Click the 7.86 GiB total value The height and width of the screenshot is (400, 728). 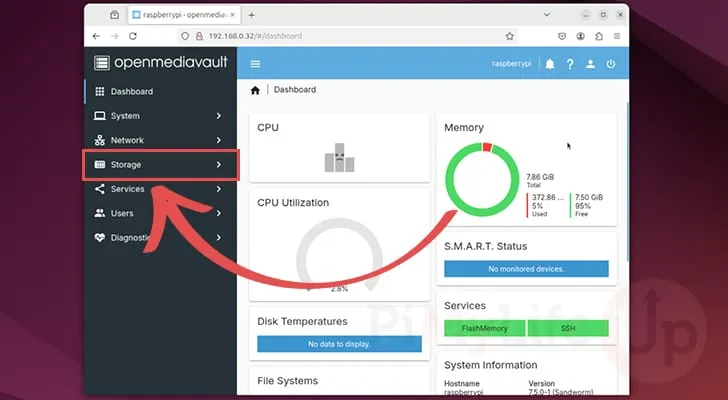540,177
